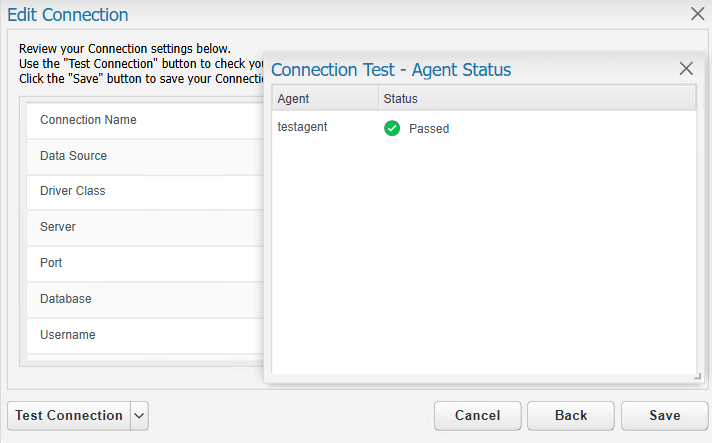
Task: Click the popup resize grip corner
Action: 698,376
